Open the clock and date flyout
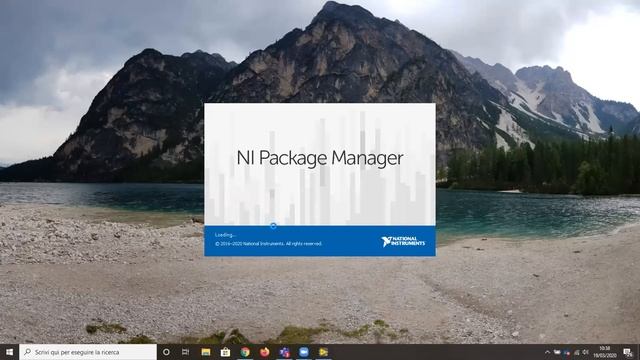 point(604,352)
